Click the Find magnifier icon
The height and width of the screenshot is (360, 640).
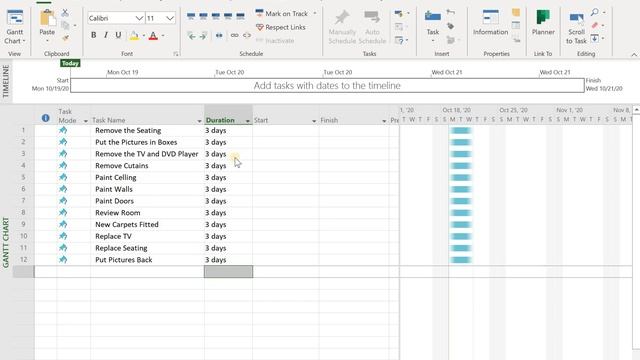595,12
